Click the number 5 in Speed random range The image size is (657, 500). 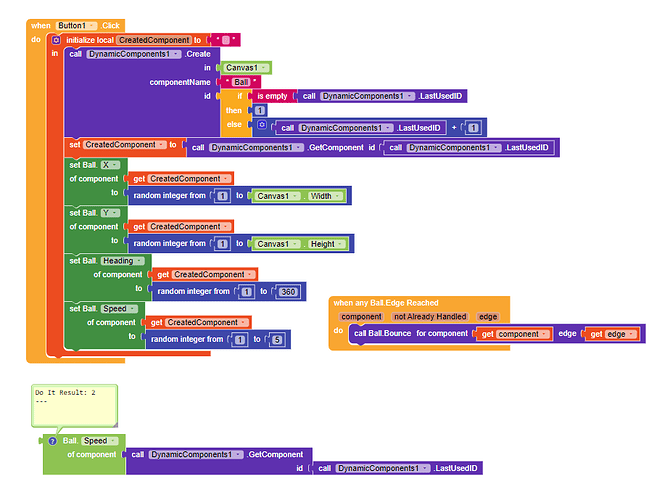tap(277, 339)
